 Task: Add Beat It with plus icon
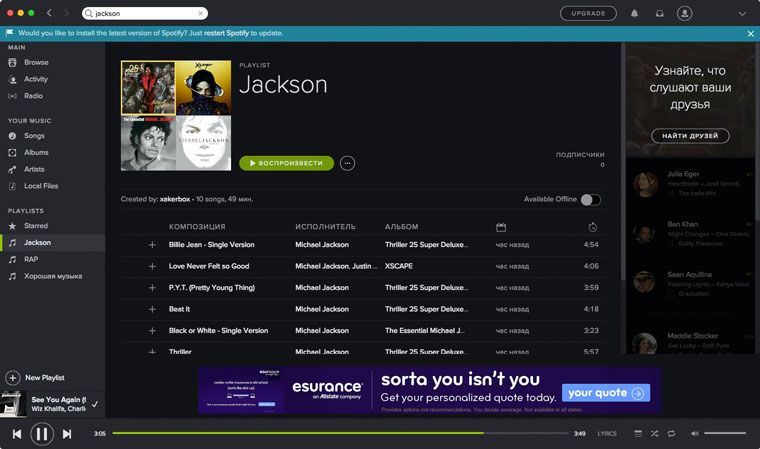(152, 309)
